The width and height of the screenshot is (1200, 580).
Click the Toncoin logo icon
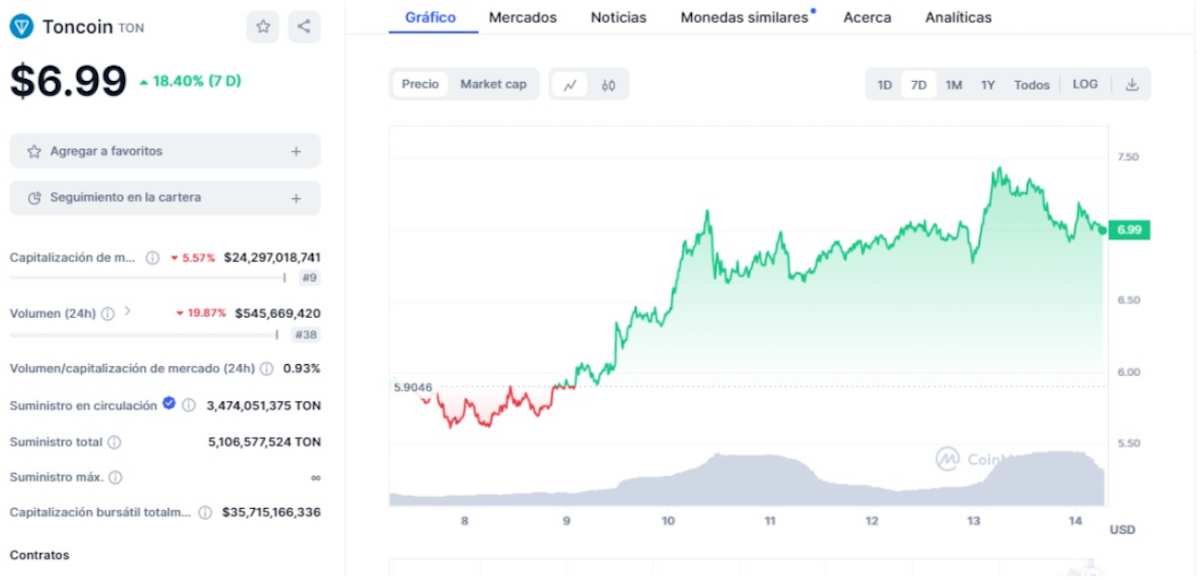[22, 27]
